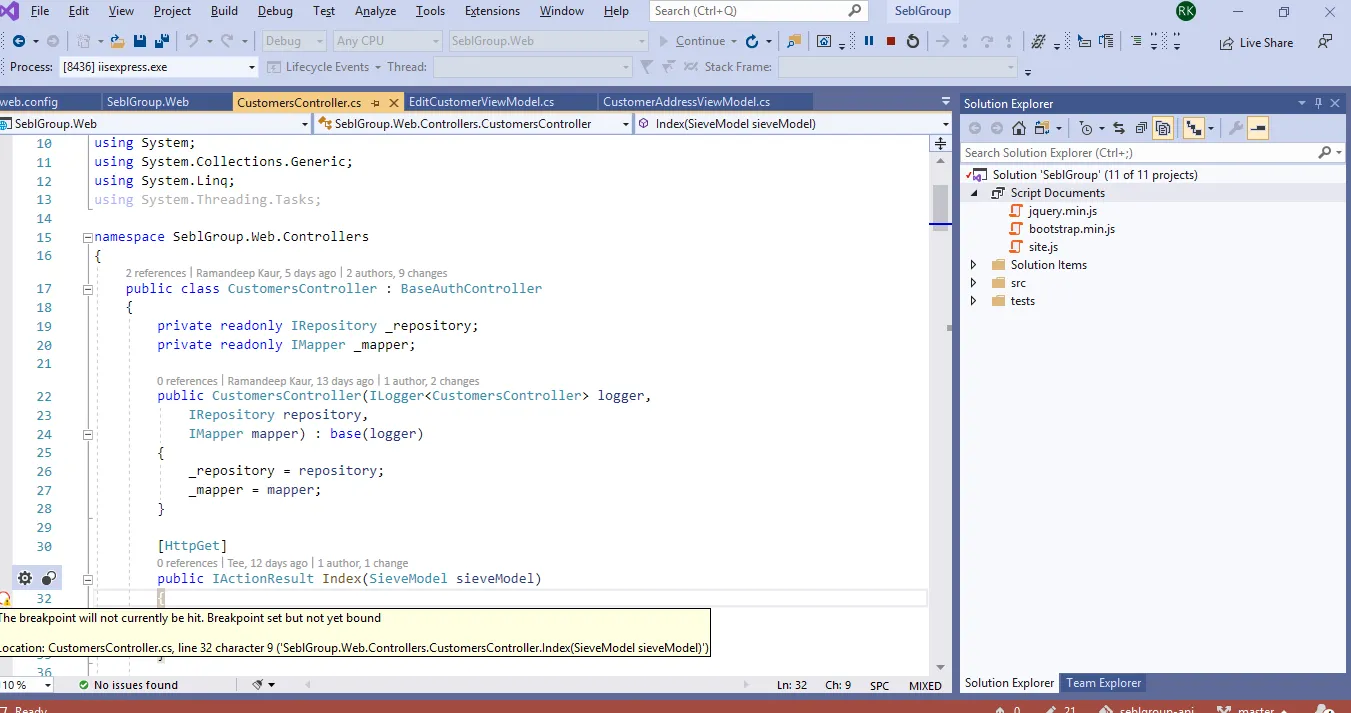
Task: Open the Debug menu
Action: [275, 11]
